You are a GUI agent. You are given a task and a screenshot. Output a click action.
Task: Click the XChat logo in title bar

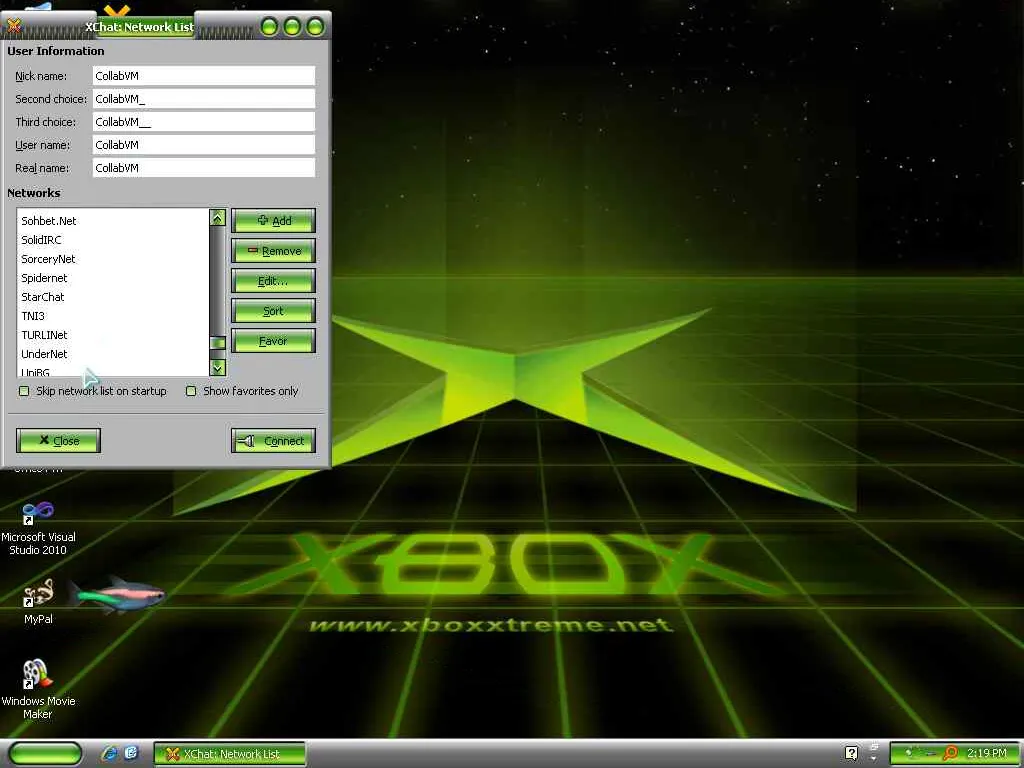[13, 25]
